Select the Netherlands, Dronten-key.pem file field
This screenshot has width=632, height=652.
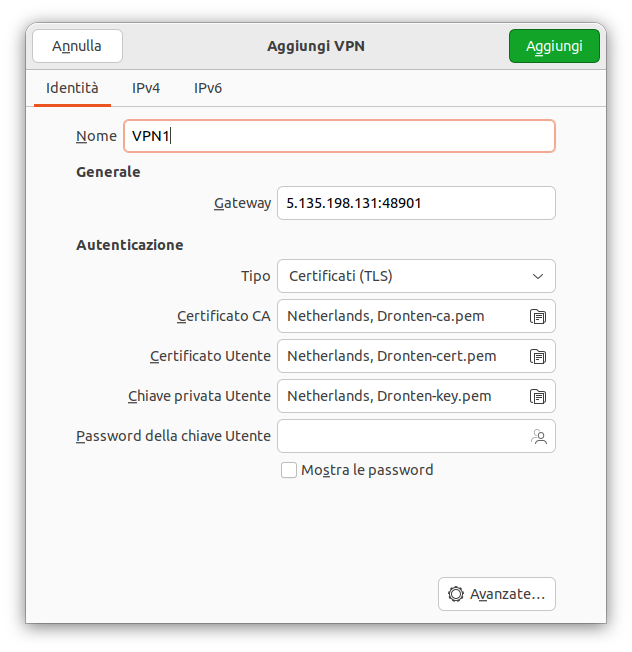pyautogui.click(x=416, y=396)
